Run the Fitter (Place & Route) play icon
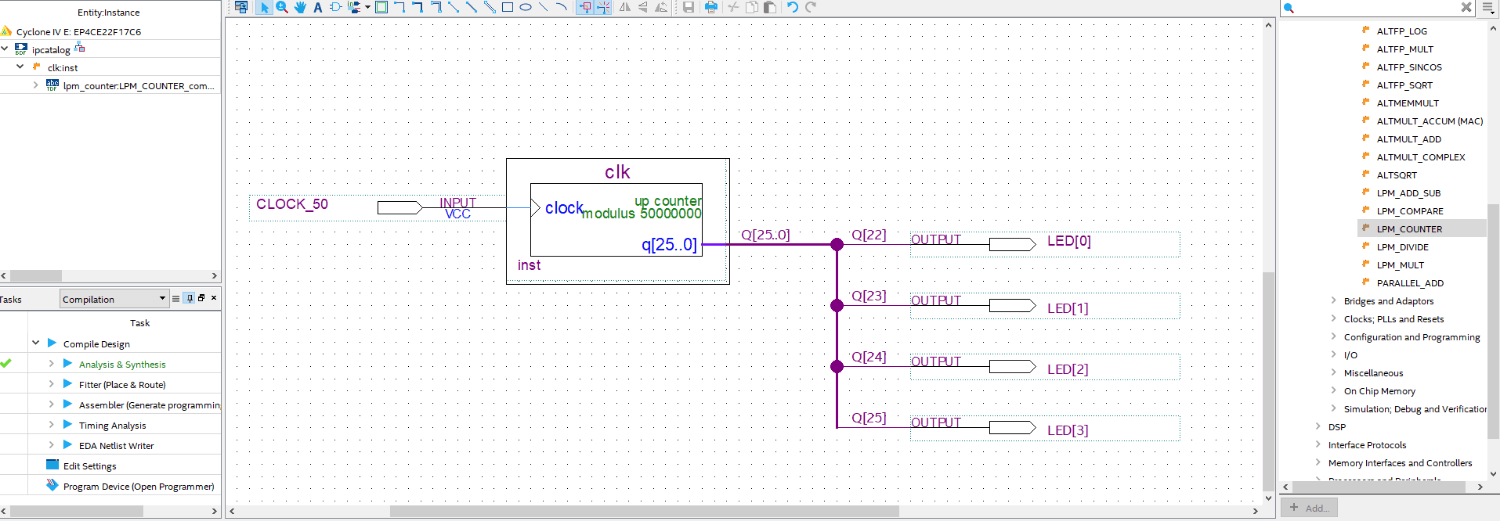The width and height of the screenshot is (1500, 521). point(68,385)
